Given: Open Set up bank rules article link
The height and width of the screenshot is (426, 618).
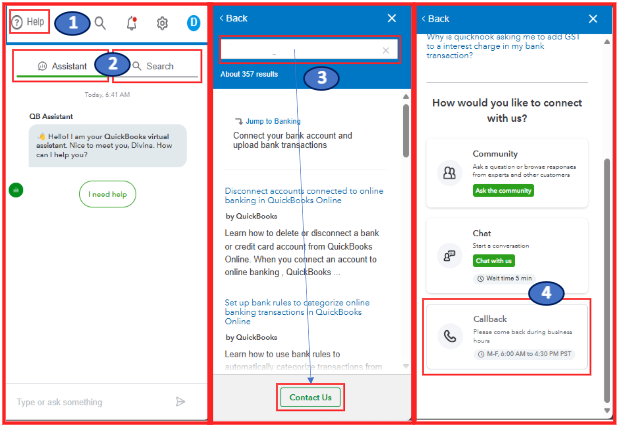Looking at the screenshot, I should (297, 312).
